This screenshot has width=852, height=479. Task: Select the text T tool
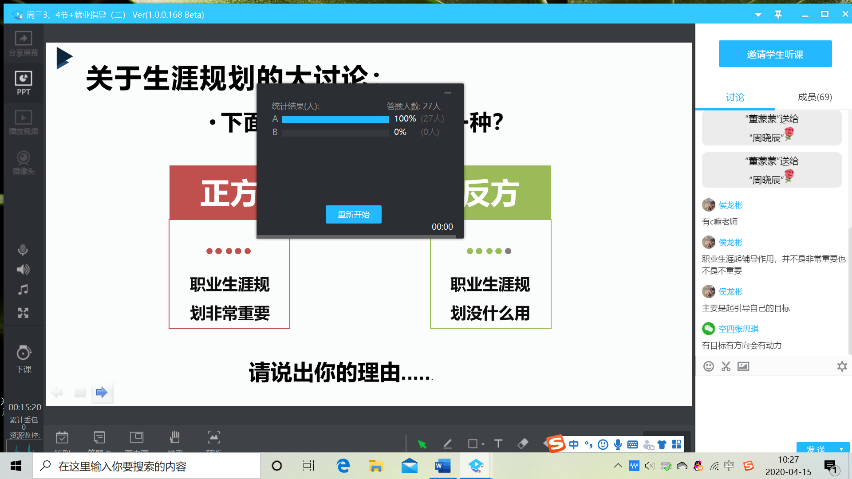[x=498, y=443]
